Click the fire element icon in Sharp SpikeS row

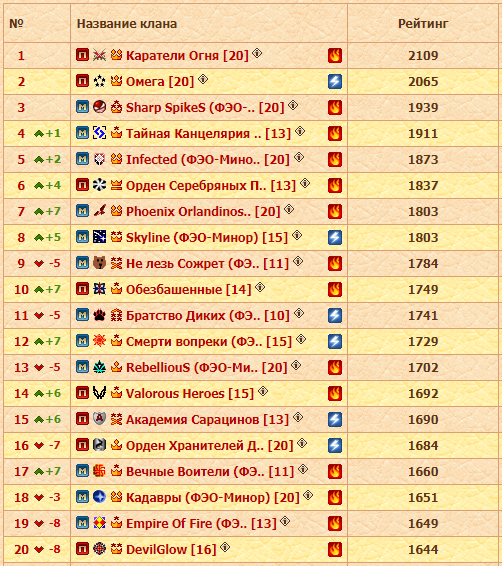pos(335,108)
